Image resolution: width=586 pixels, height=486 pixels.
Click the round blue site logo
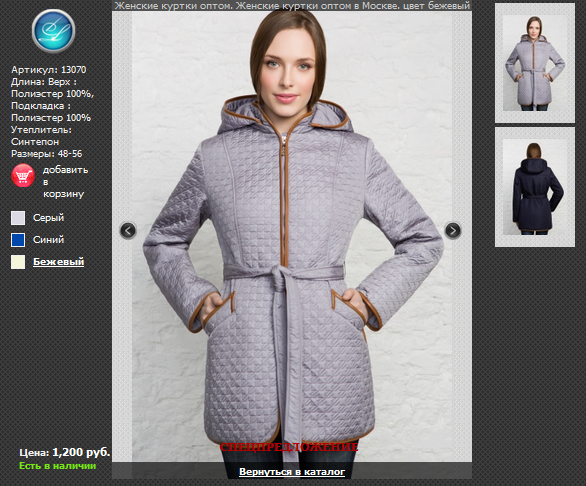(53, 31)
